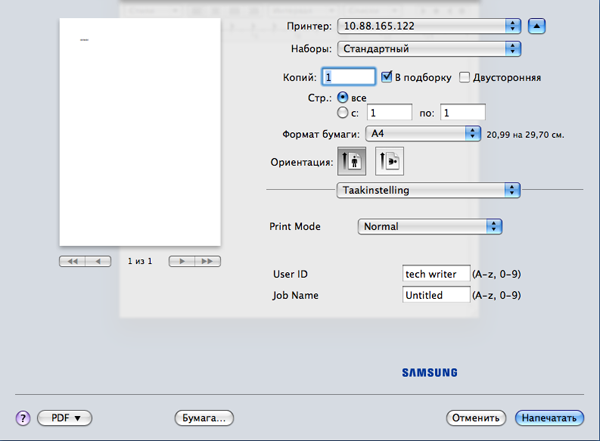Image resolution: width=600 pixels, height=441 pixels.
Task: Click the User ID field 'tech writer'
Action: pos(436,274)
